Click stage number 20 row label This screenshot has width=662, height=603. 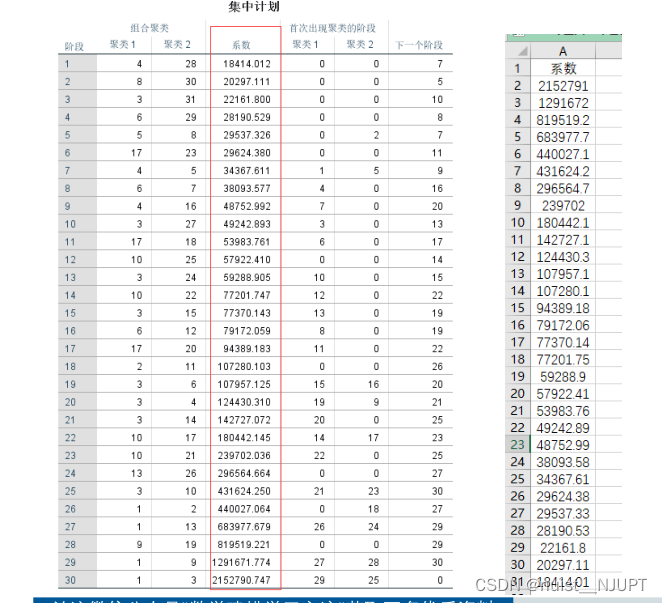pyautogui.click(x=70, y=402)
